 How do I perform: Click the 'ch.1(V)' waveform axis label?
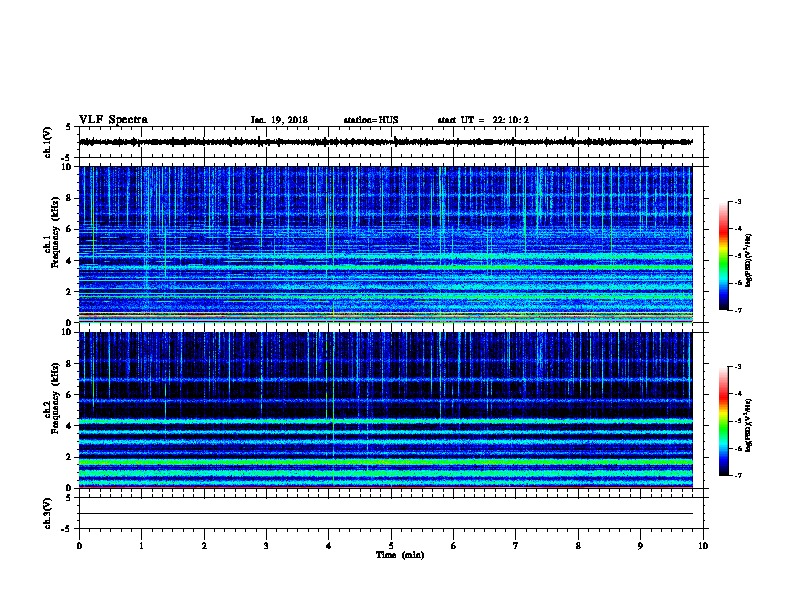(47, 142)
